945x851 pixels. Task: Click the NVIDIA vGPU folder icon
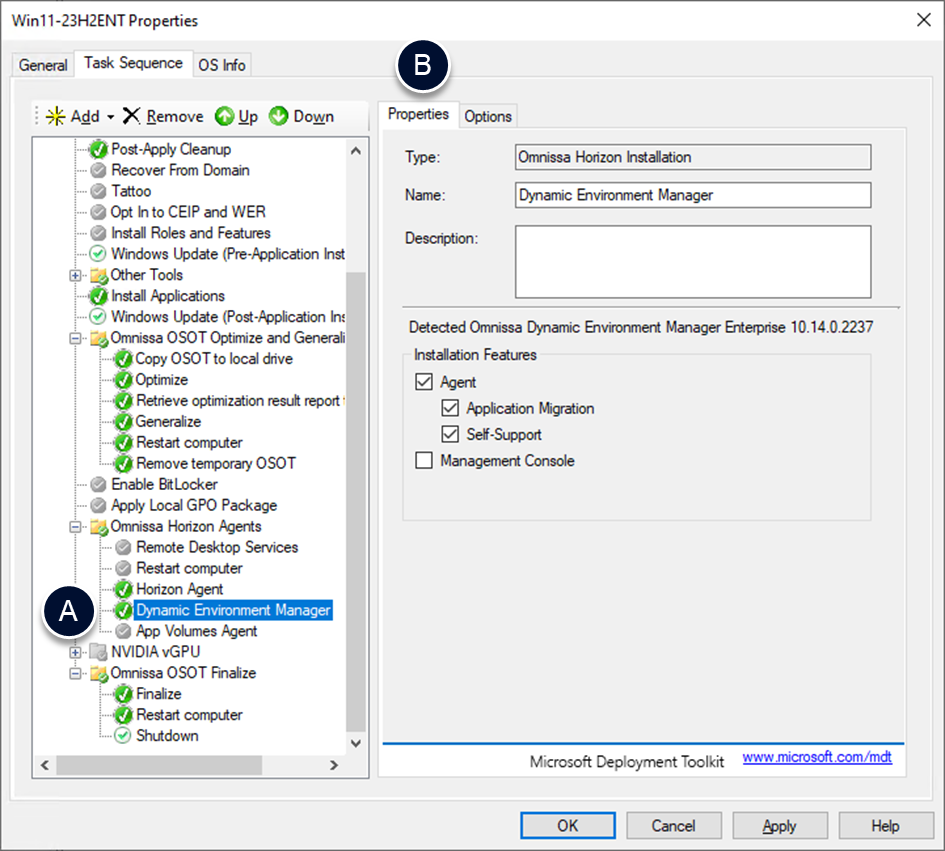[98, 652]
